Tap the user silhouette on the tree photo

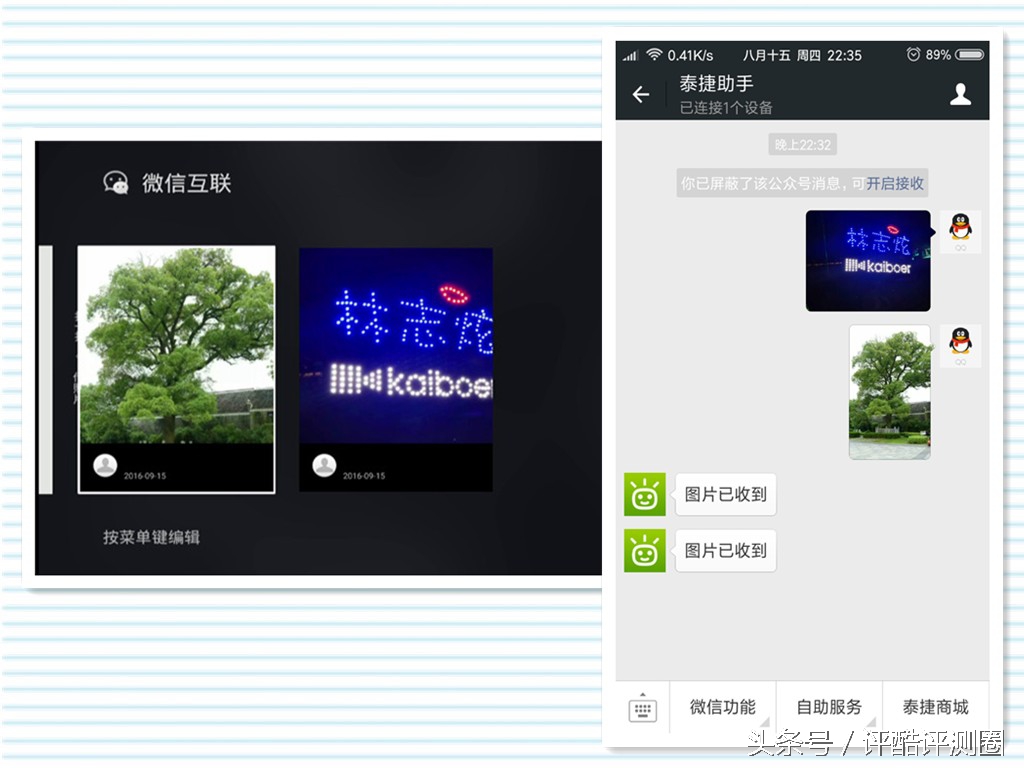pos(107,465)
